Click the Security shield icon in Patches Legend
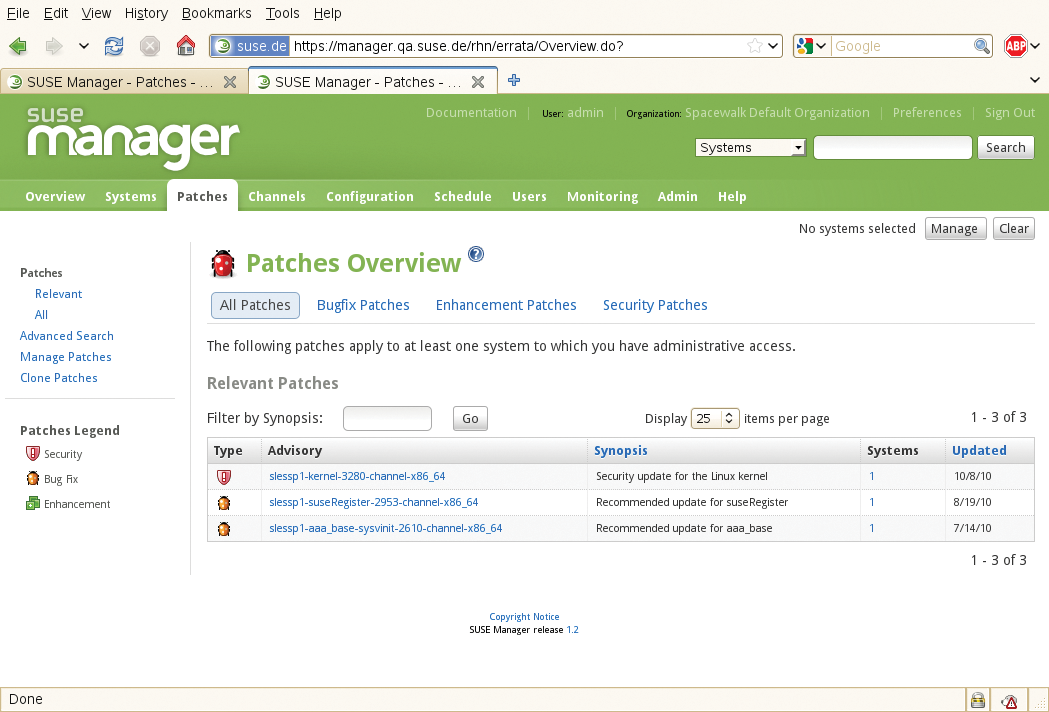Screen dimensions: 1049x712 pos(31,454)
